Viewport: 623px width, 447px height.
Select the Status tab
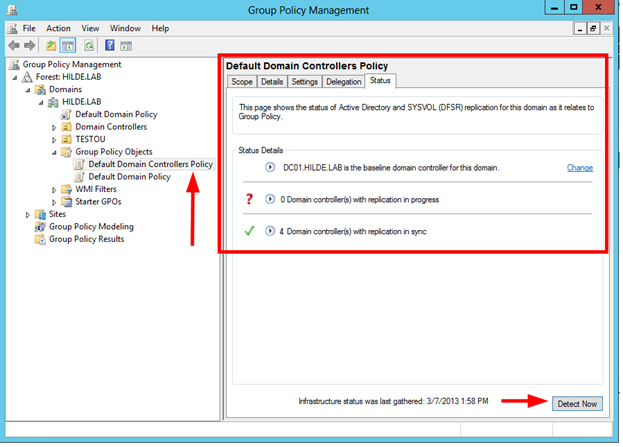(380, 80)
